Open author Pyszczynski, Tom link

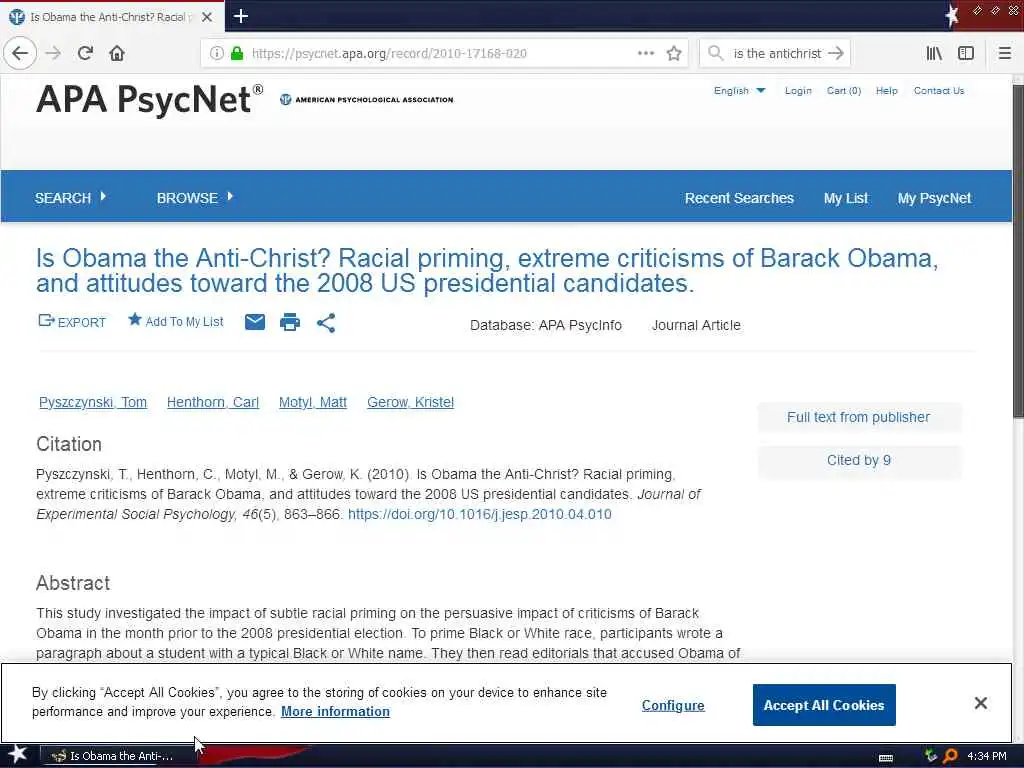pyautogui.click(x=93, y=402)
